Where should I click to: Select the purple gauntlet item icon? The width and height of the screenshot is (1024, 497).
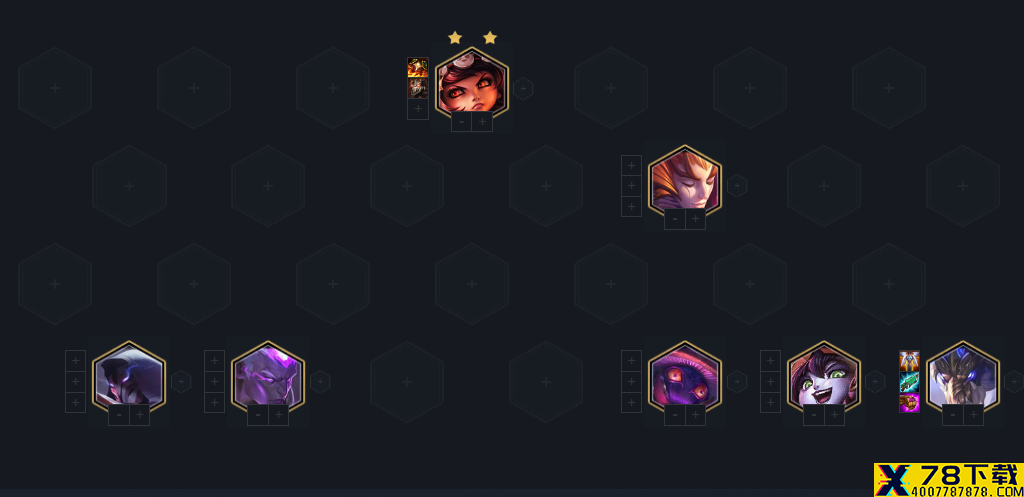tap(909, 402)
